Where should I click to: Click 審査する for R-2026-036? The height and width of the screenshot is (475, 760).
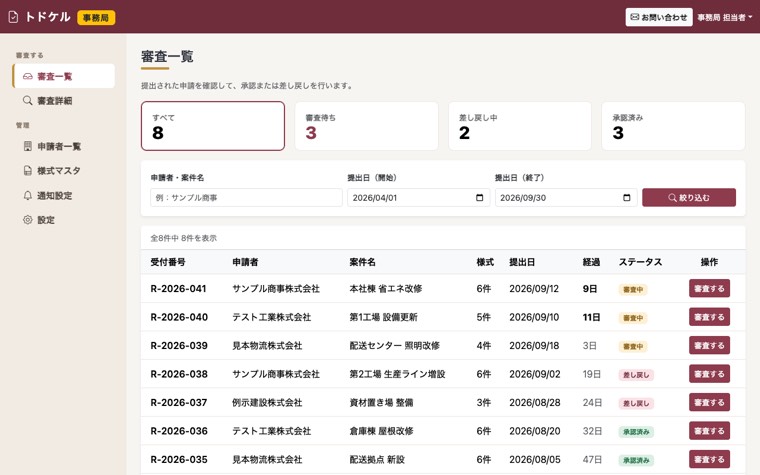(x=709, y=431)
